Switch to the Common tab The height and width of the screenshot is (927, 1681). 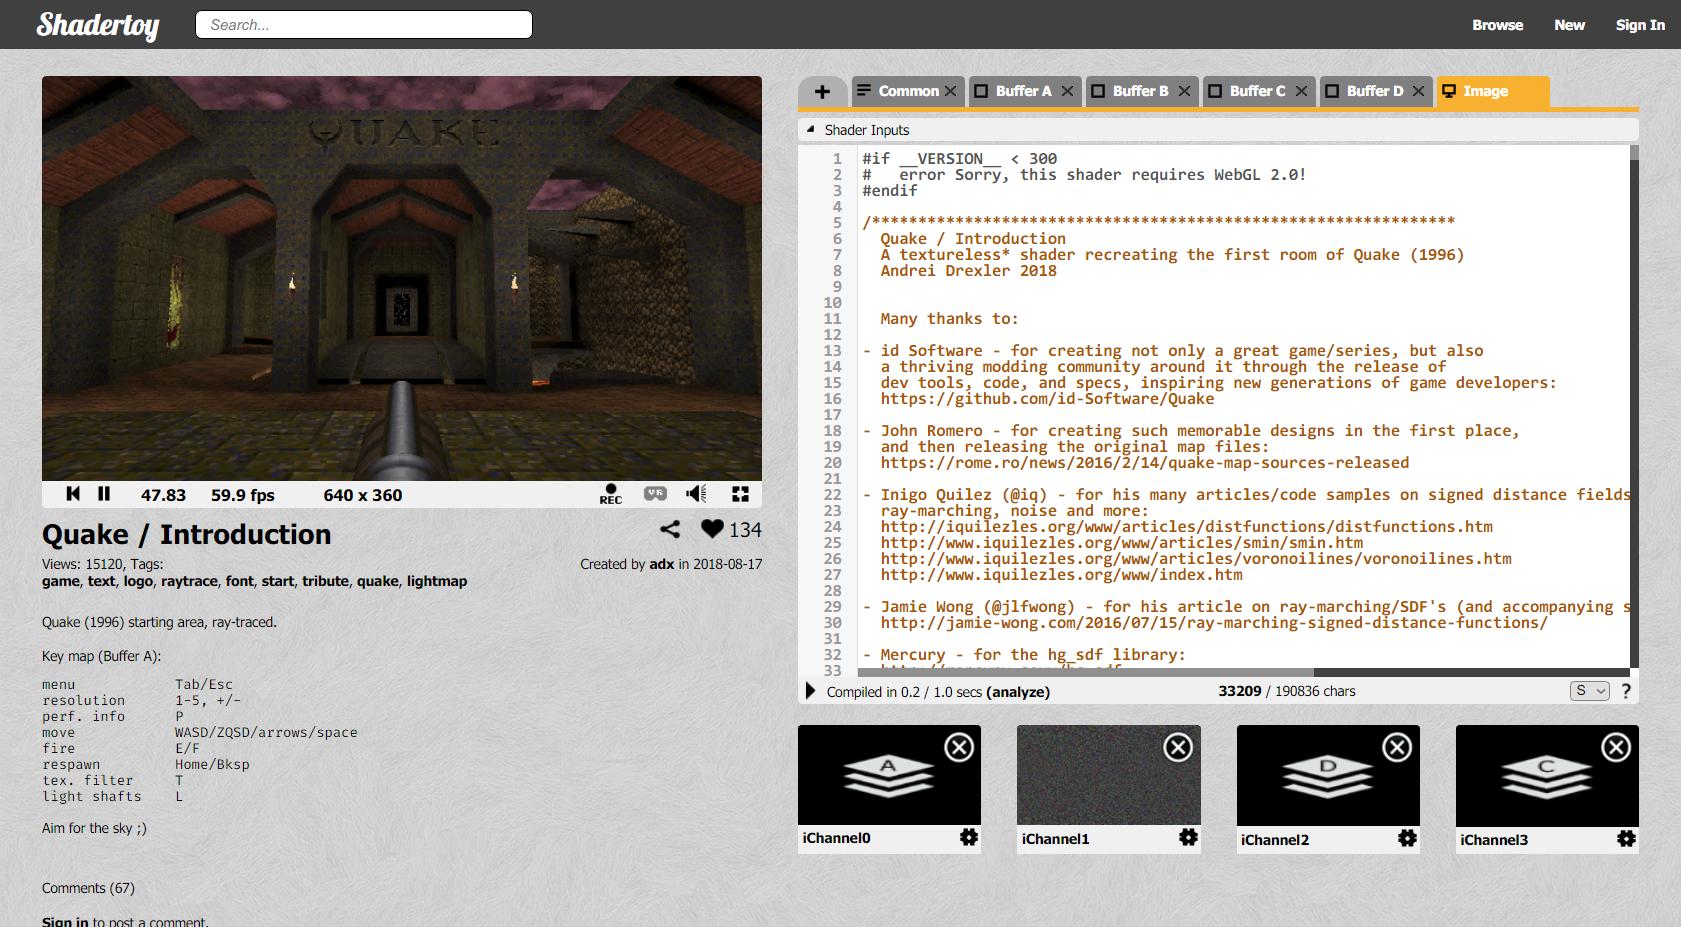pyautogui.click(x=907, y=91)
